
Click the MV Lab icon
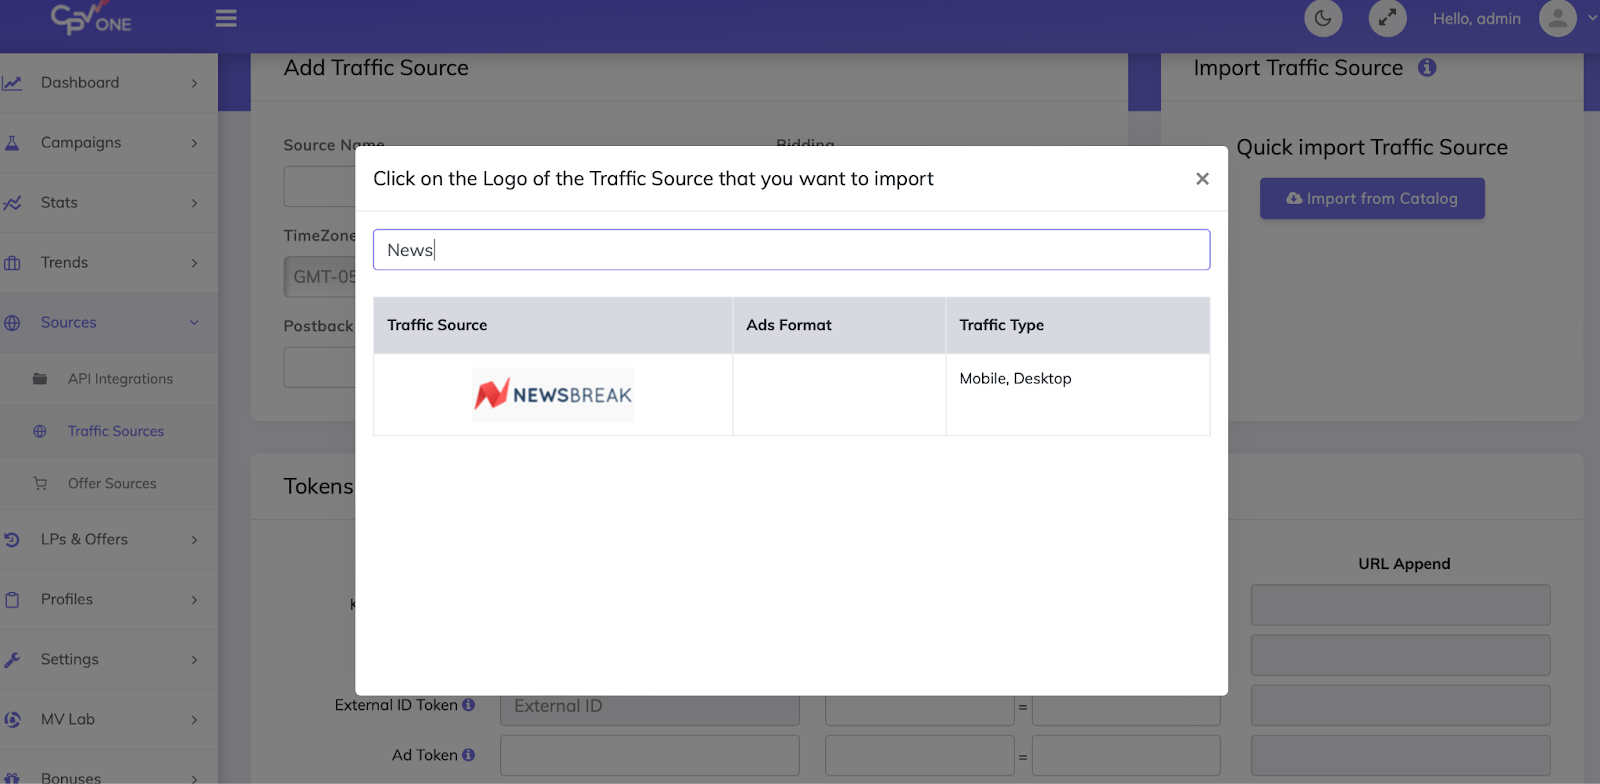click(x=12, y=720)
